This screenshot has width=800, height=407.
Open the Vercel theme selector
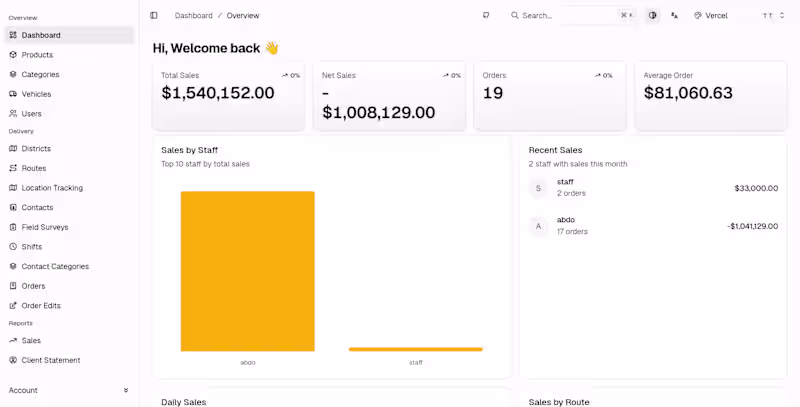[711, 15]
